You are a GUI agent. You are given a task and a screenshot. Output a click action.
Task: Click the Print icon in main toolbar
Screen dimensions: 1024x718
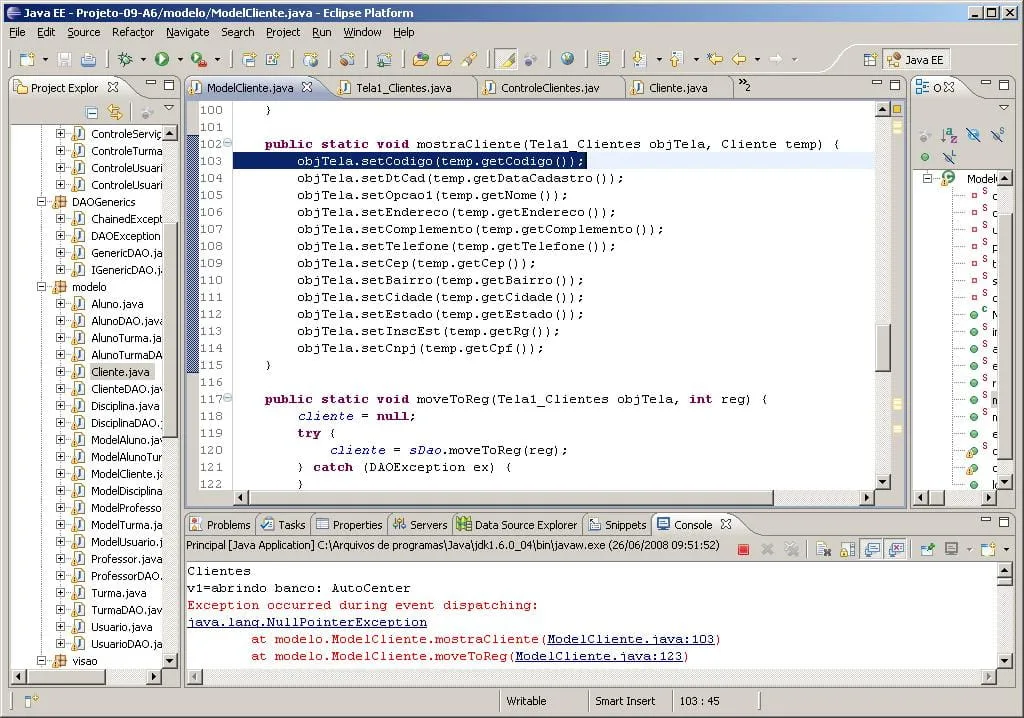point(88,60)
